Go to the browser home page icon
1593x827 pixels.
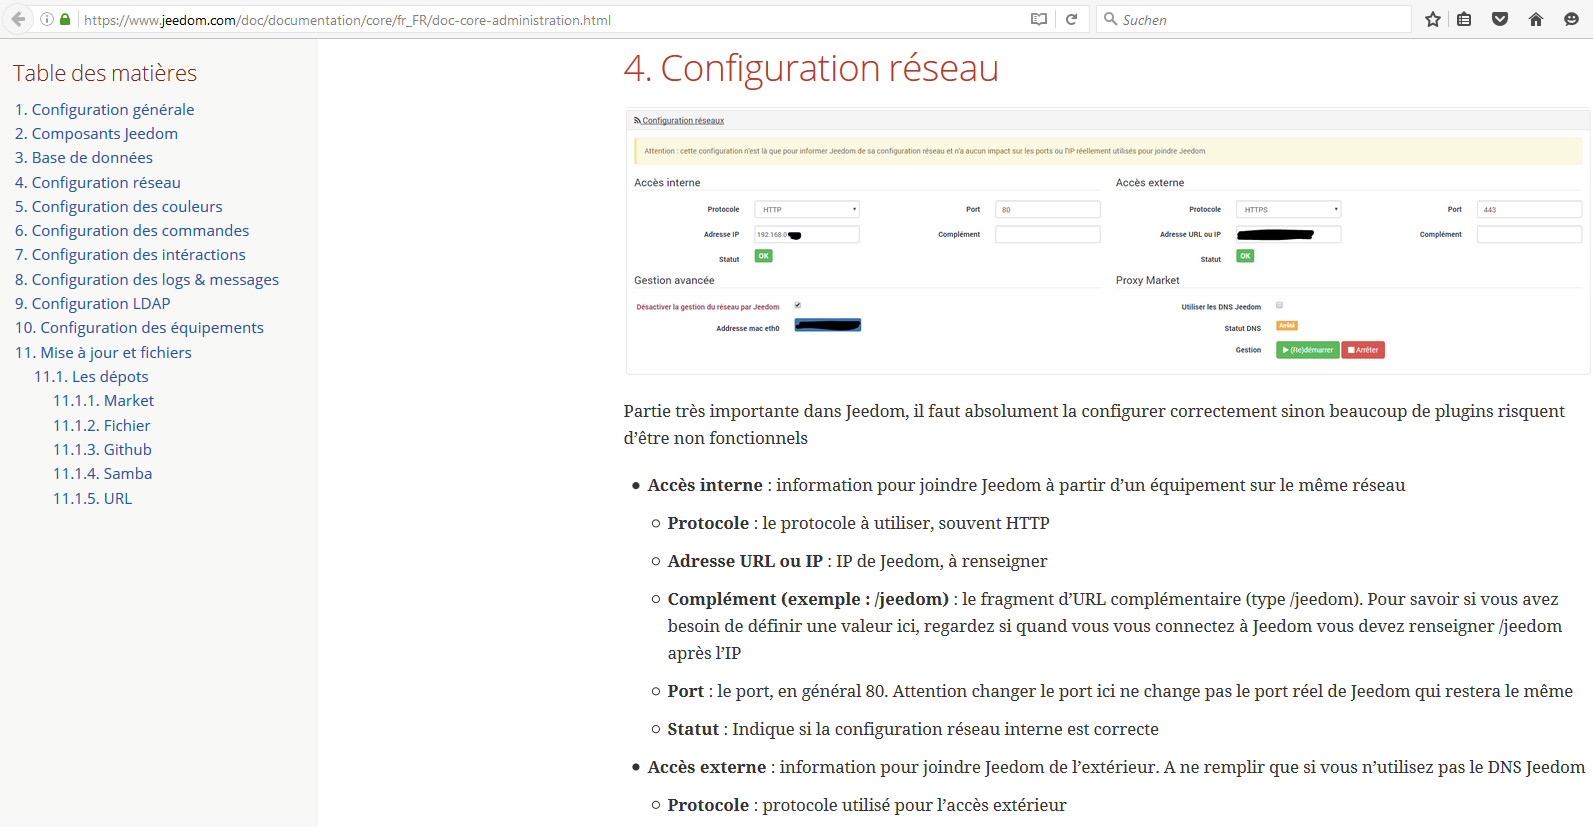(x=1536, y=19)
